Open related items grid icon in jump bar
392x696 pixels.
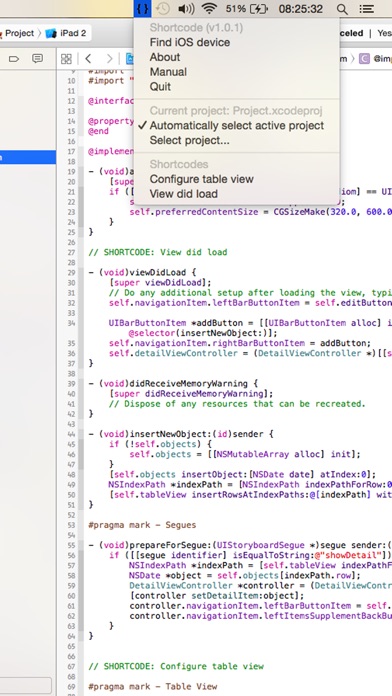(x=66, y=59)
